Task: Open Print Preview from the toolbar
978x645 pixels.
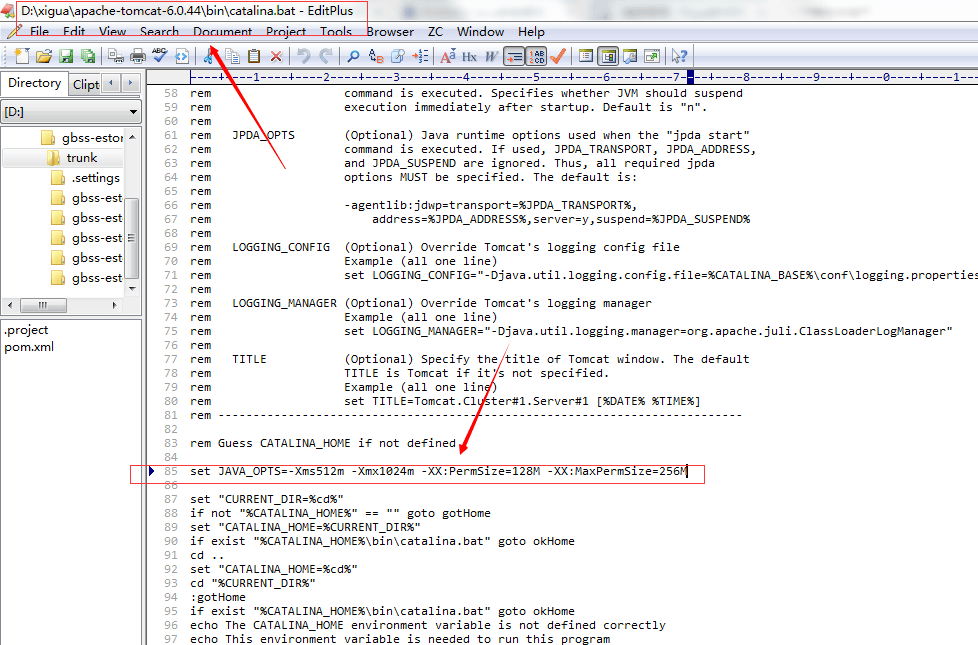Action: pos(115,56)
